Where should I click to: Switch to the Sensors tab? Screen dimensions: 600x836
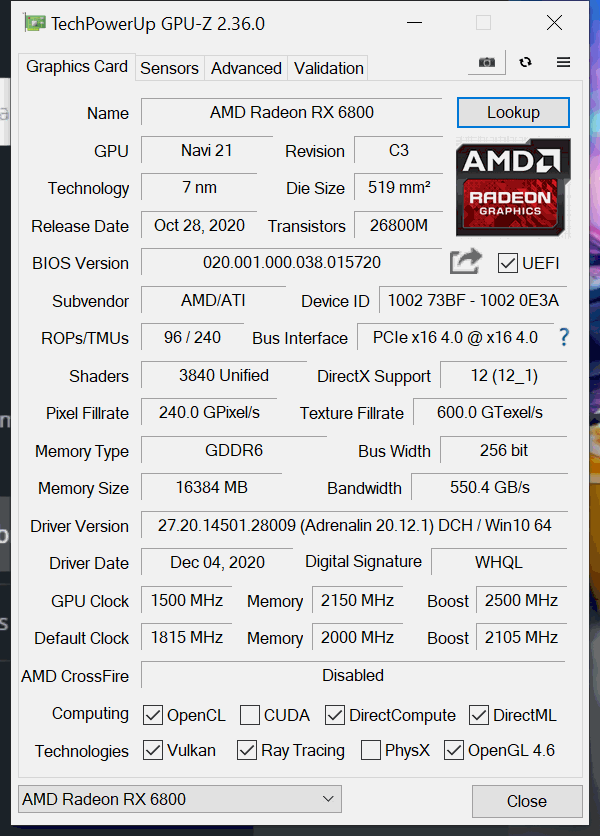(x=169, y=68)
